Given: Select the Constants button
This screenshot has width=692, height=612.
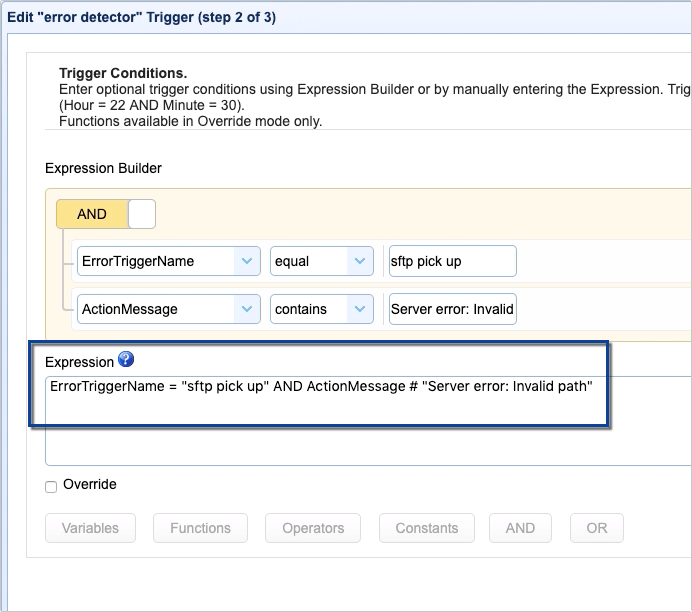Looking at the screenshot, I should (426, 528).
